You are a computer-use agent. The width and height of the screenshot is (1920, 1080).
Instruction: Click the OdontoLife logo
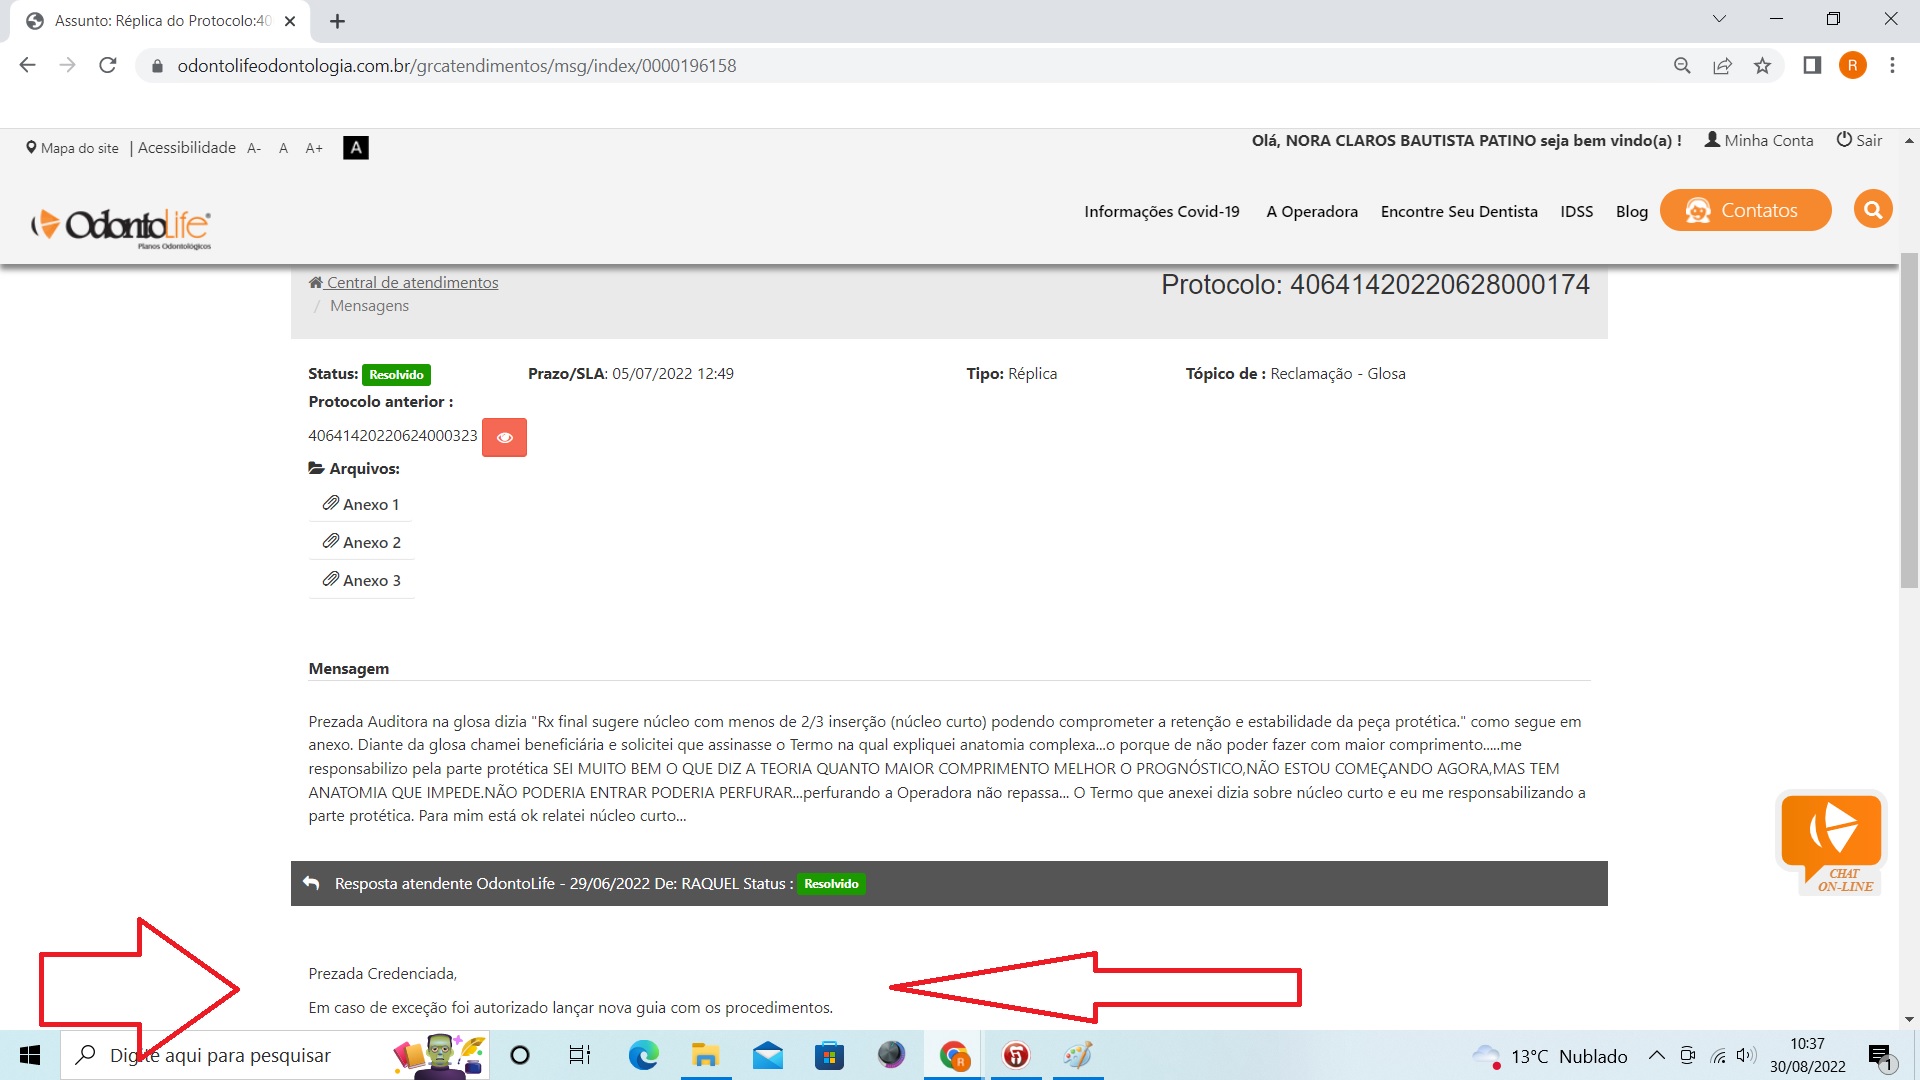[x=122, y=226]
